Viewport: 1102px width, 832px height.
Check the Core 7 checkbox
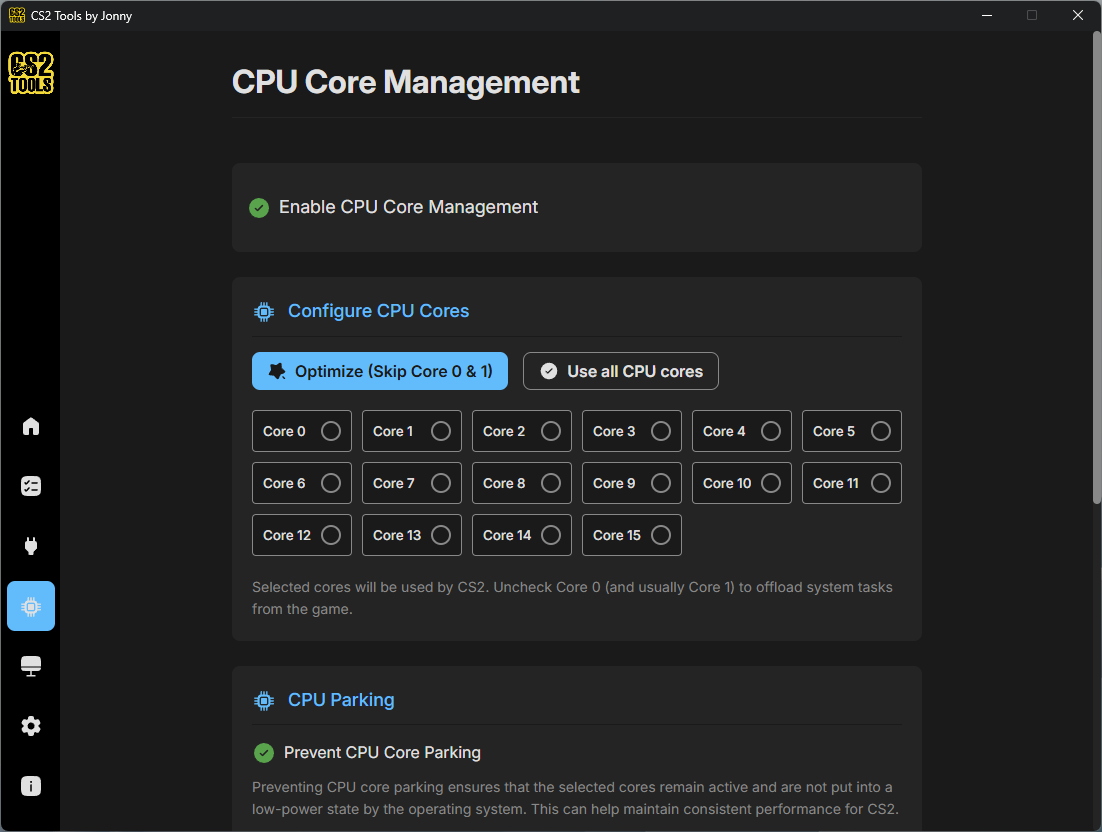click(441, 483)
